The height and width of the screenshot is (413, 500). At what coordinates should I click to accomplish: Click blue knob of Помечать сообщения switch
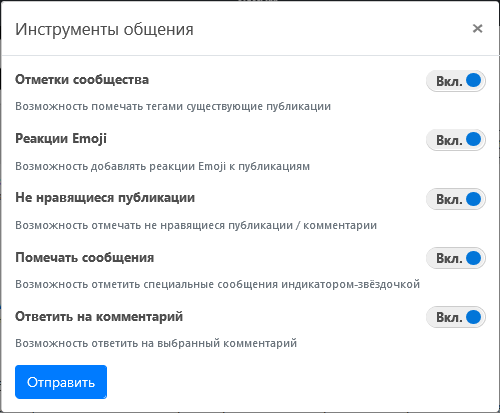[473, 258]
